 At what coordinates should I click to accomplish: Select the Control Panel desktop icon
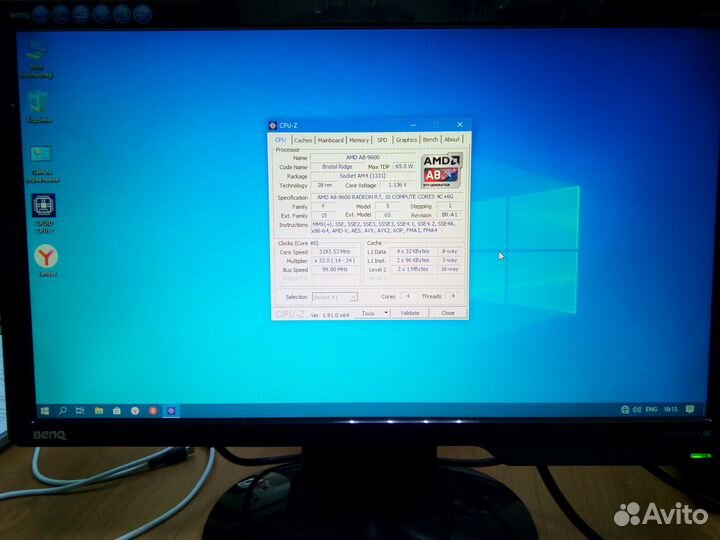click(x=42, y=164)
